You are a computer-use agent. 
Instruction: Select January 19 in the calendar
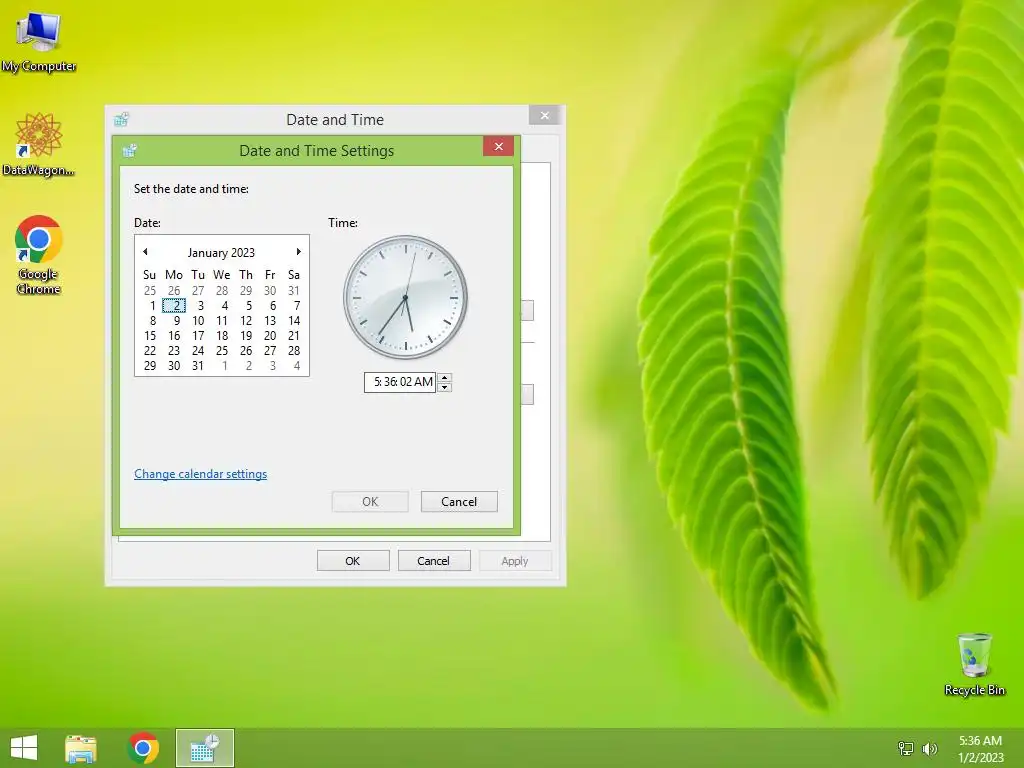pos(246,336)
